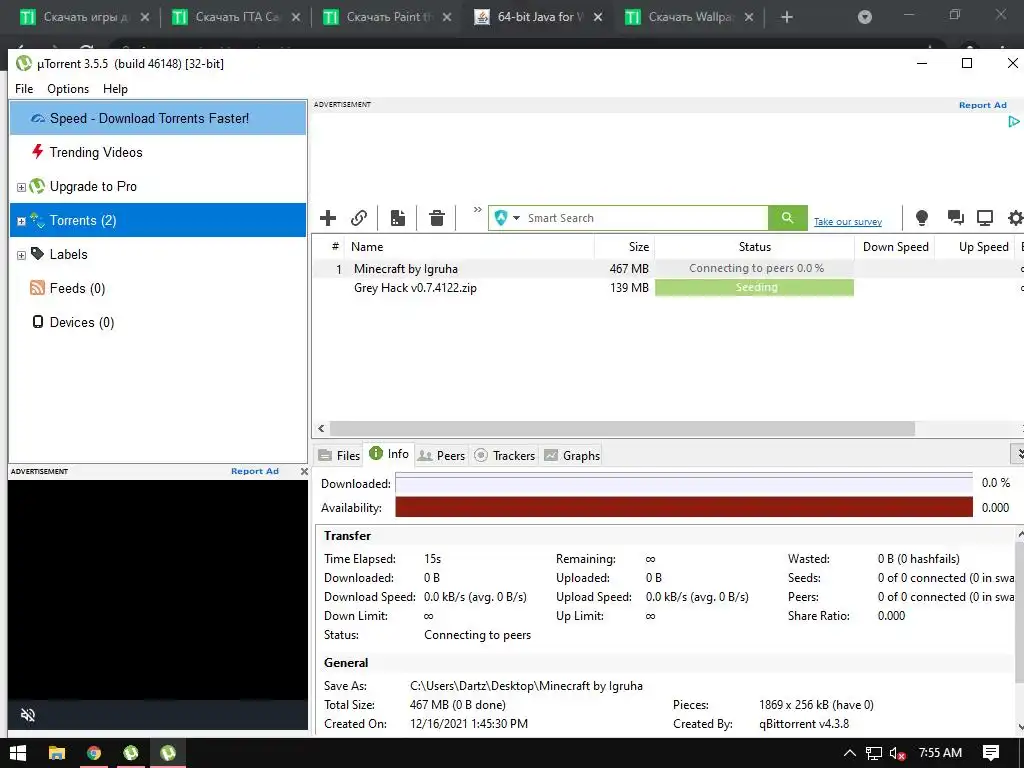This screenshot has height=768, width=1024.
Task: Sort by Up Speed column header
Action: coord(976,247)
